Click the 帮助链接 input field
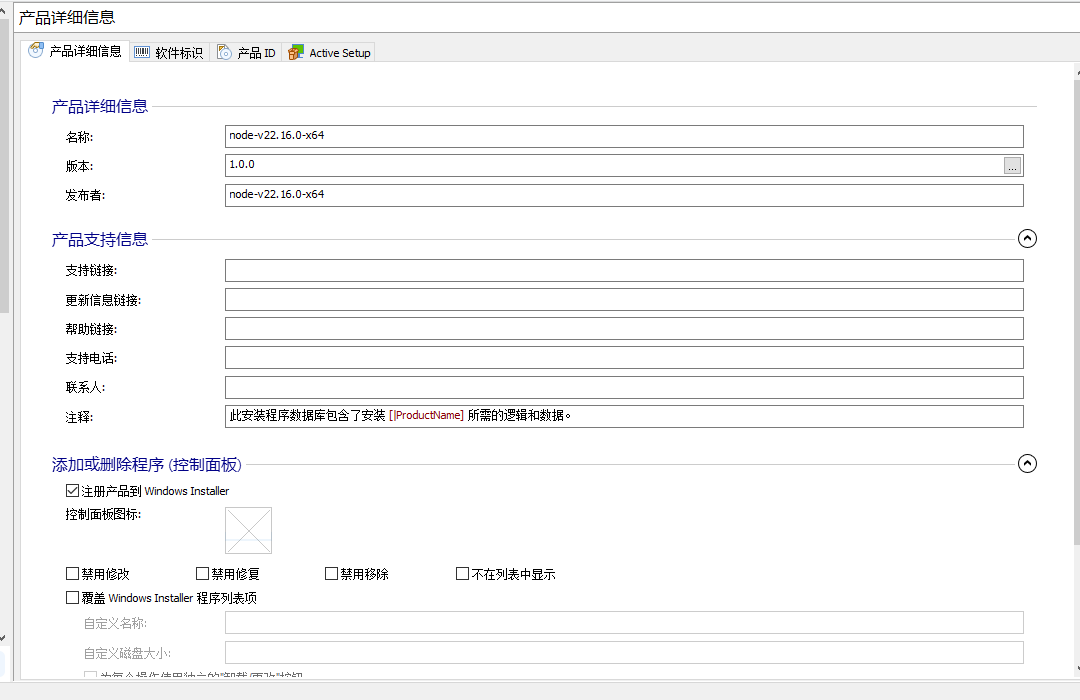1080x700 pixels. 624,329
